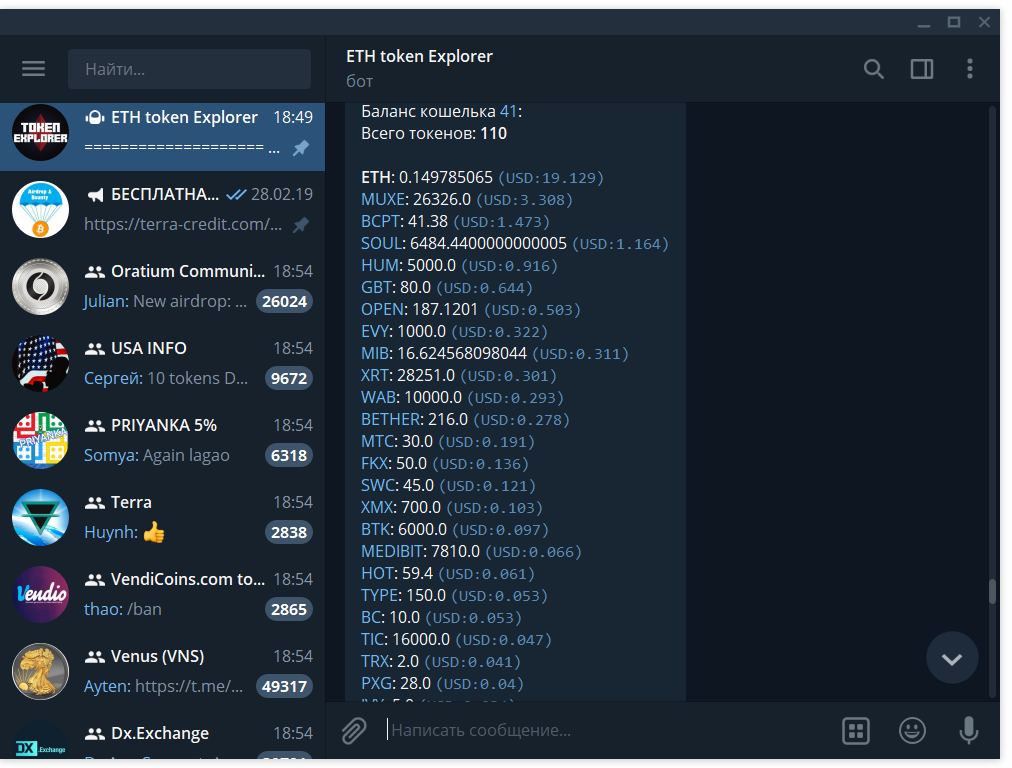This screenshot has height=768, width=1012.
Task: Open the PRIYANKA 5% group chat
Action: 163,440
